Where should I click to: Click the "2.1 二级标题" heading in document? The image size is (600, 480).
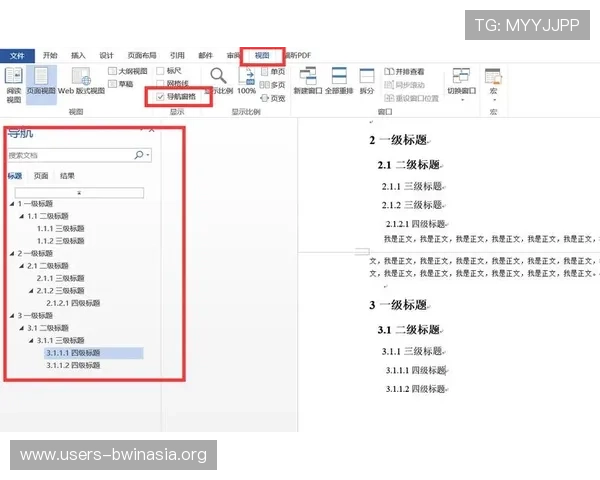(x=409, y=165)
